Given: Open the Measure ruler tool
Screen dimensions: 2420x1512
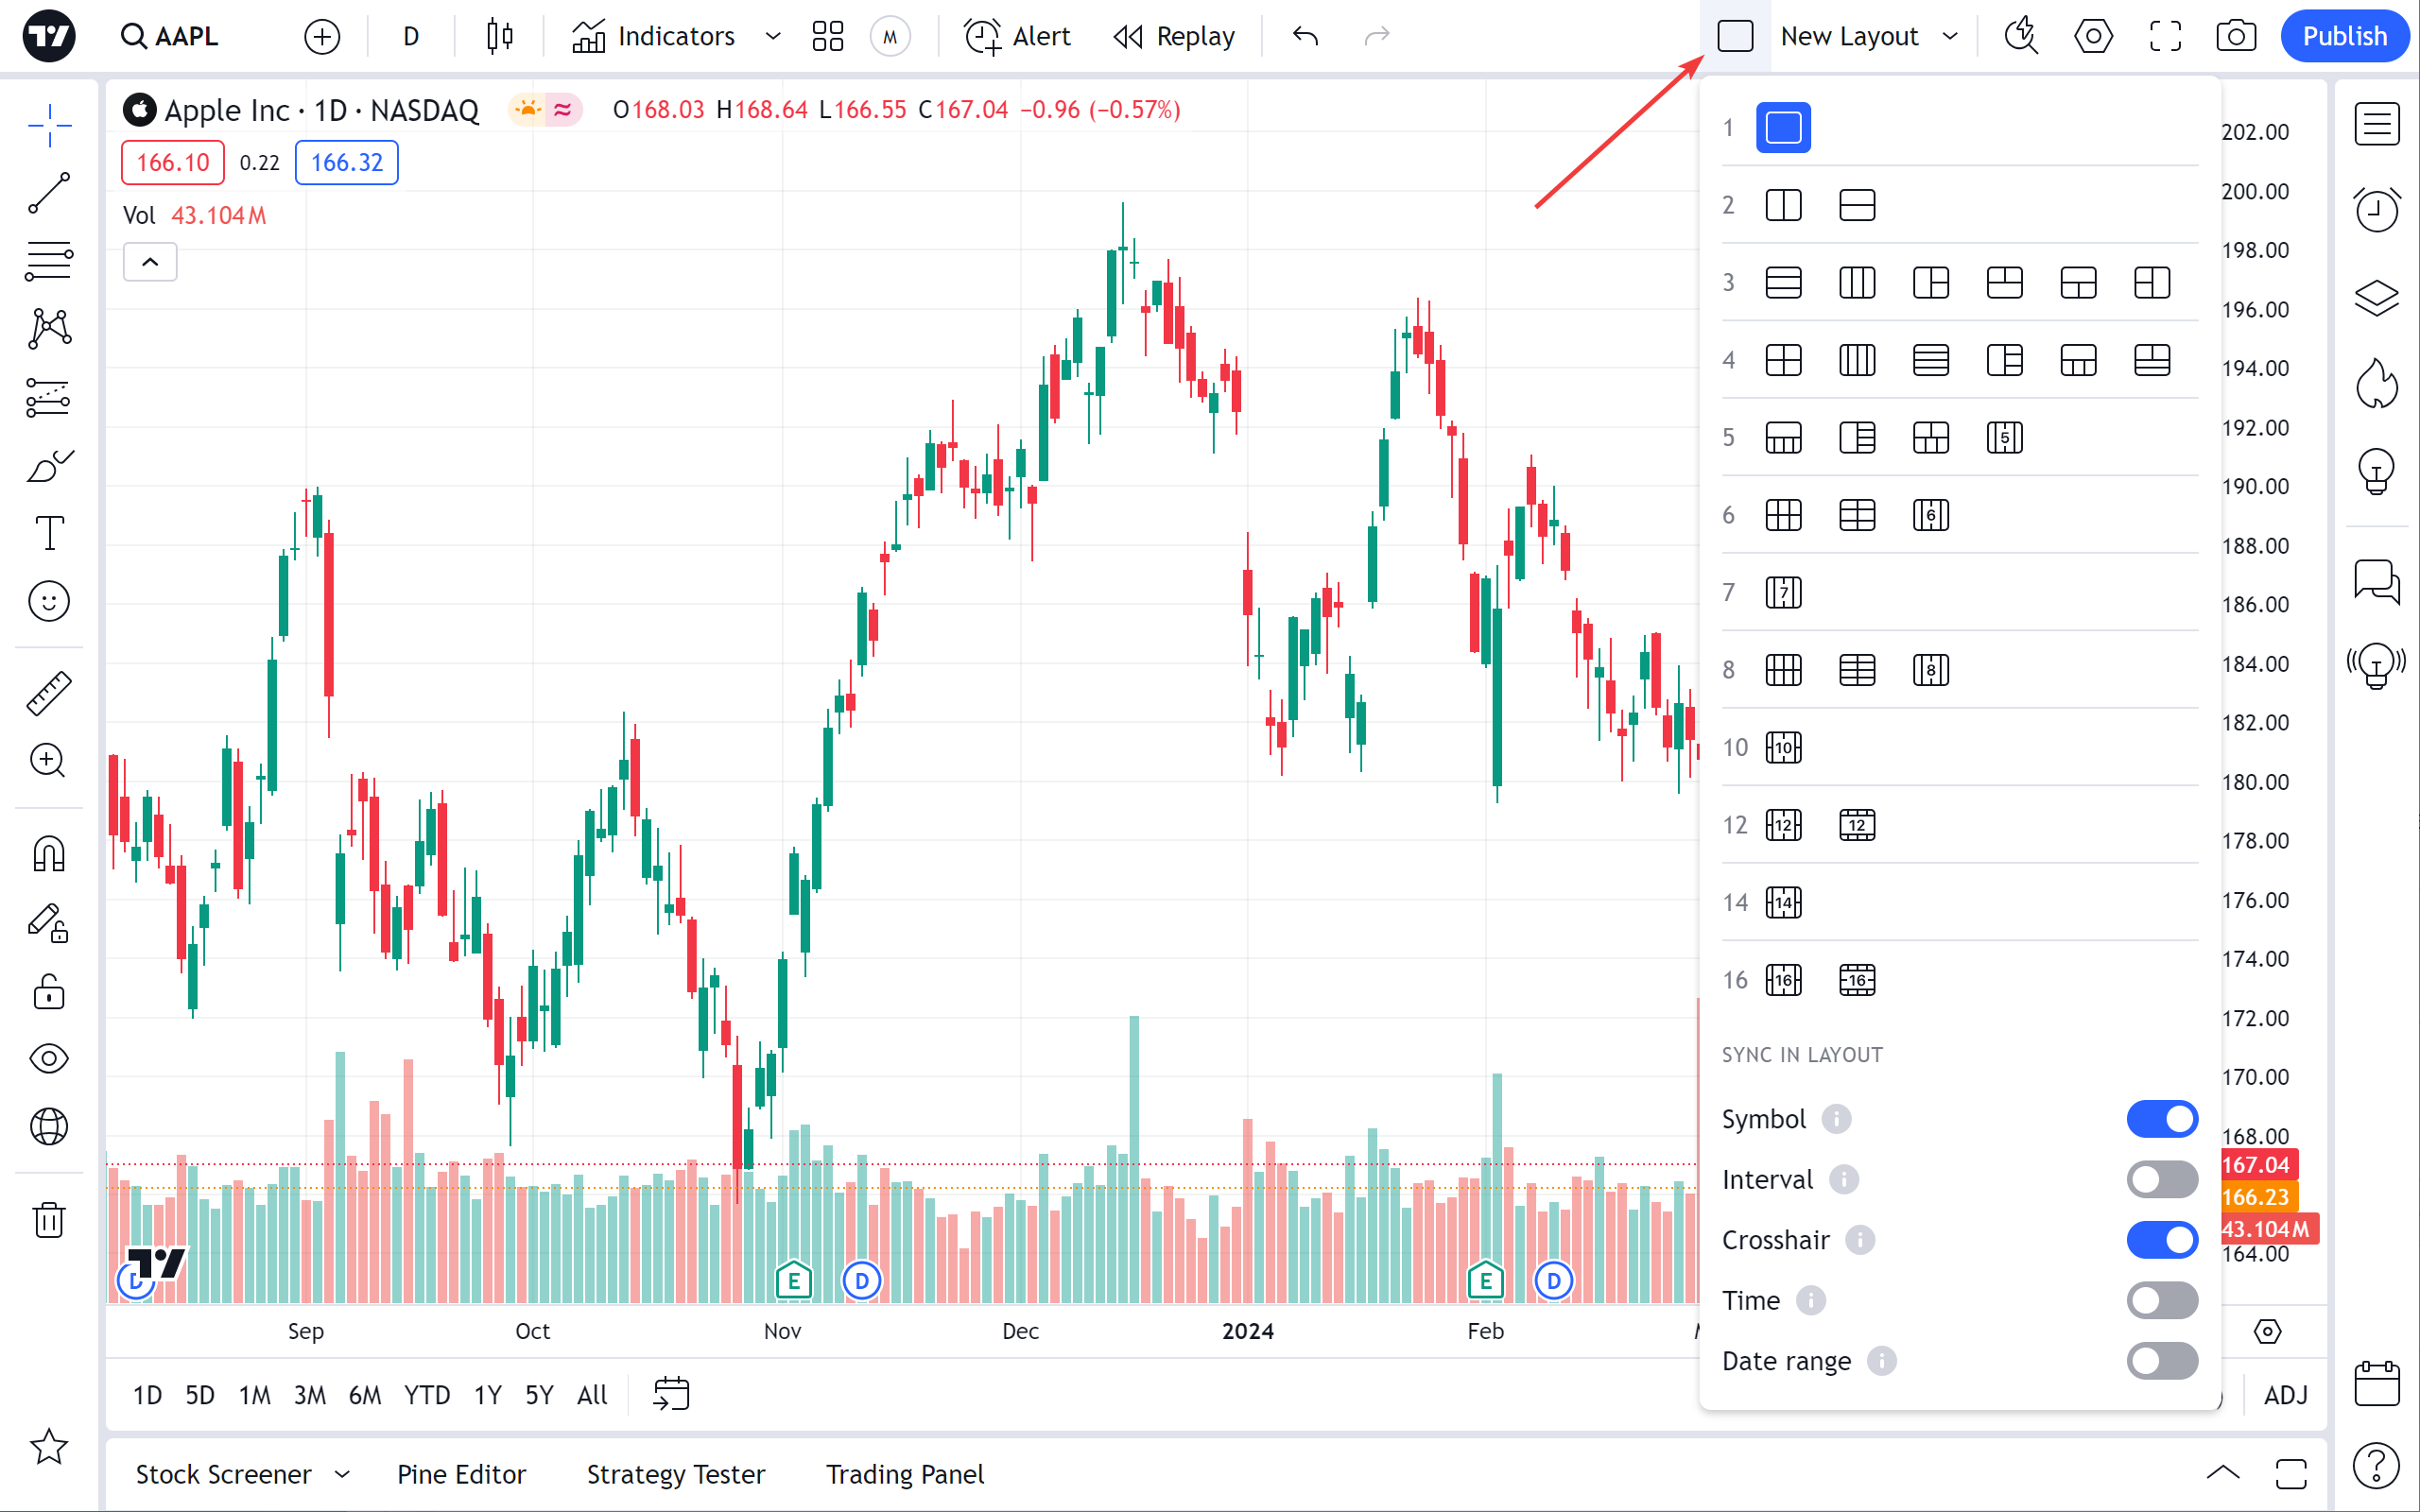Looking at the screenshot, I should [48, 693].
